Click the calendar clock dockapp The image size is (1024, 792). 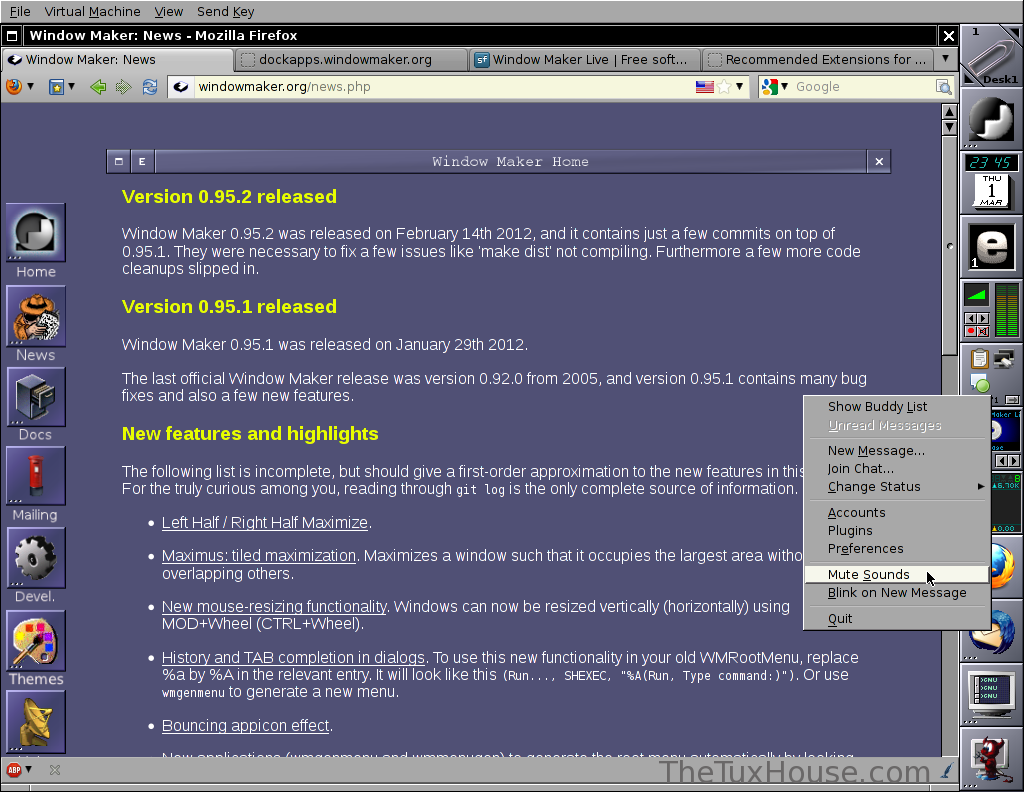click(x=991, y=181)
